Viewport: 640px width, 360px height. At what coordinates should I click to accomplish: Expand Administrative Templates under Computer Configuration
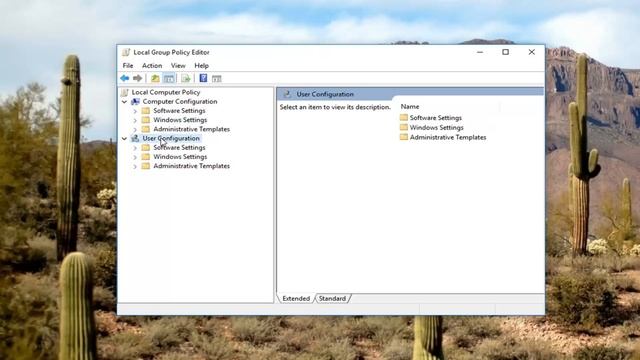(x=135, y=129)
